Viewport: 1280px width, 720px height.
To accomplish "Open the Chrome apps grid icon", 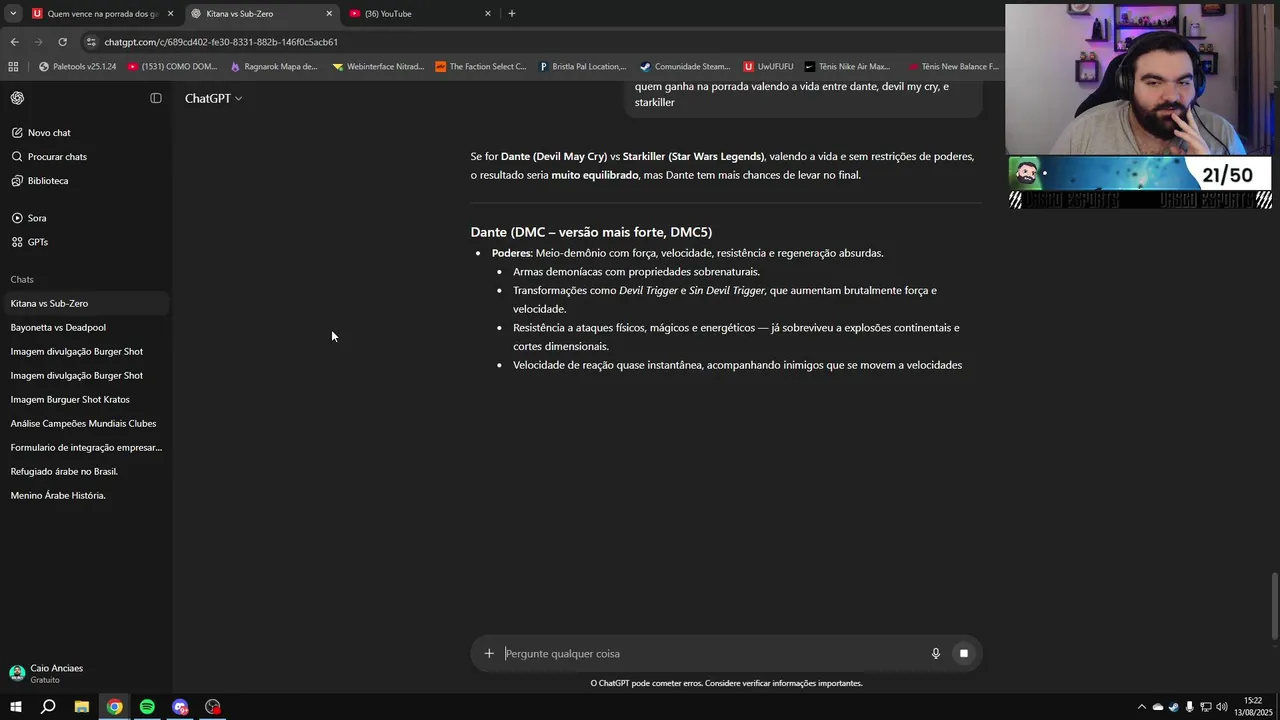I will (x=13, y=67).
